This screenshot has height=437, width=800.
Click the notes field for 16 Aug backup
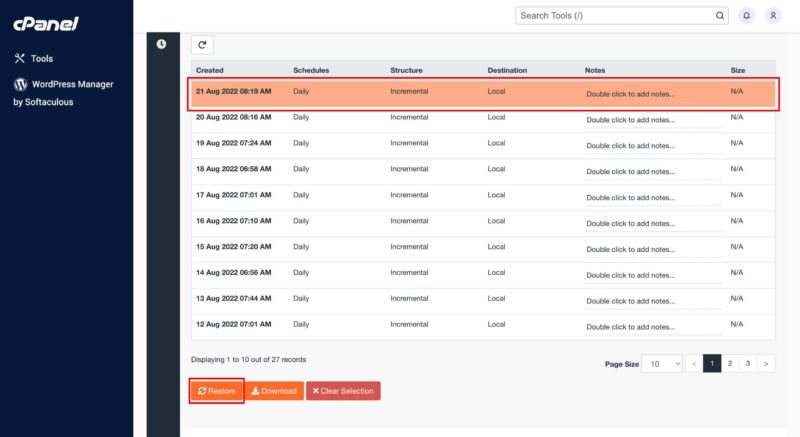pyautogui.click(x=653, y=224)
